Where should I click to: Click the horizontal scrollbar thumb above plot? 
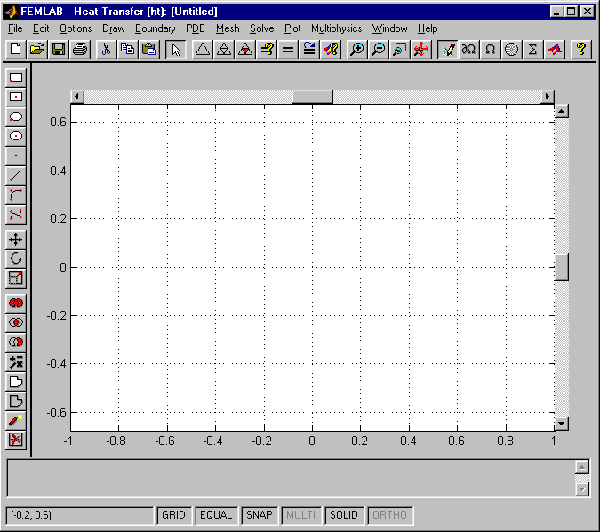pos(312,97)
